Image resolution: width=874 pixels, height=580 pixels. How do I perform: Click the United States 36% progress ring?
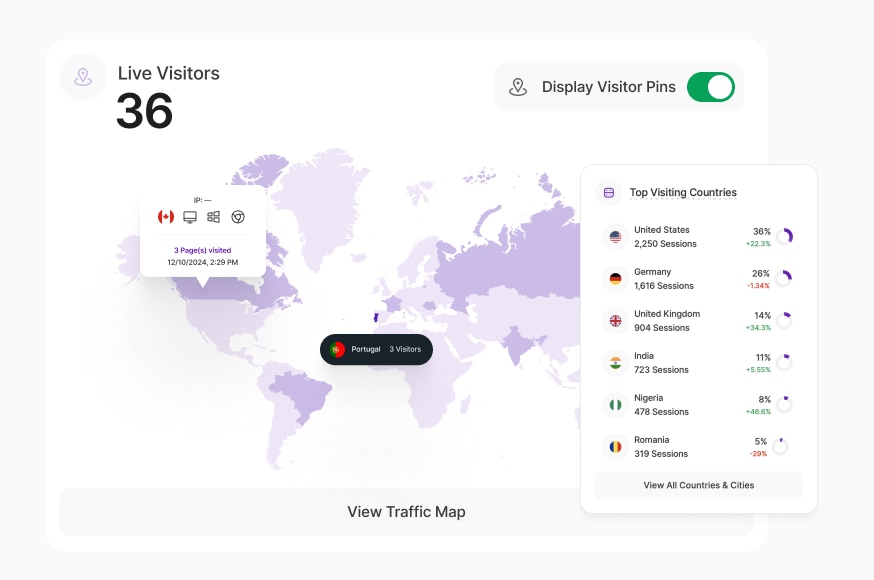point(784,237)
